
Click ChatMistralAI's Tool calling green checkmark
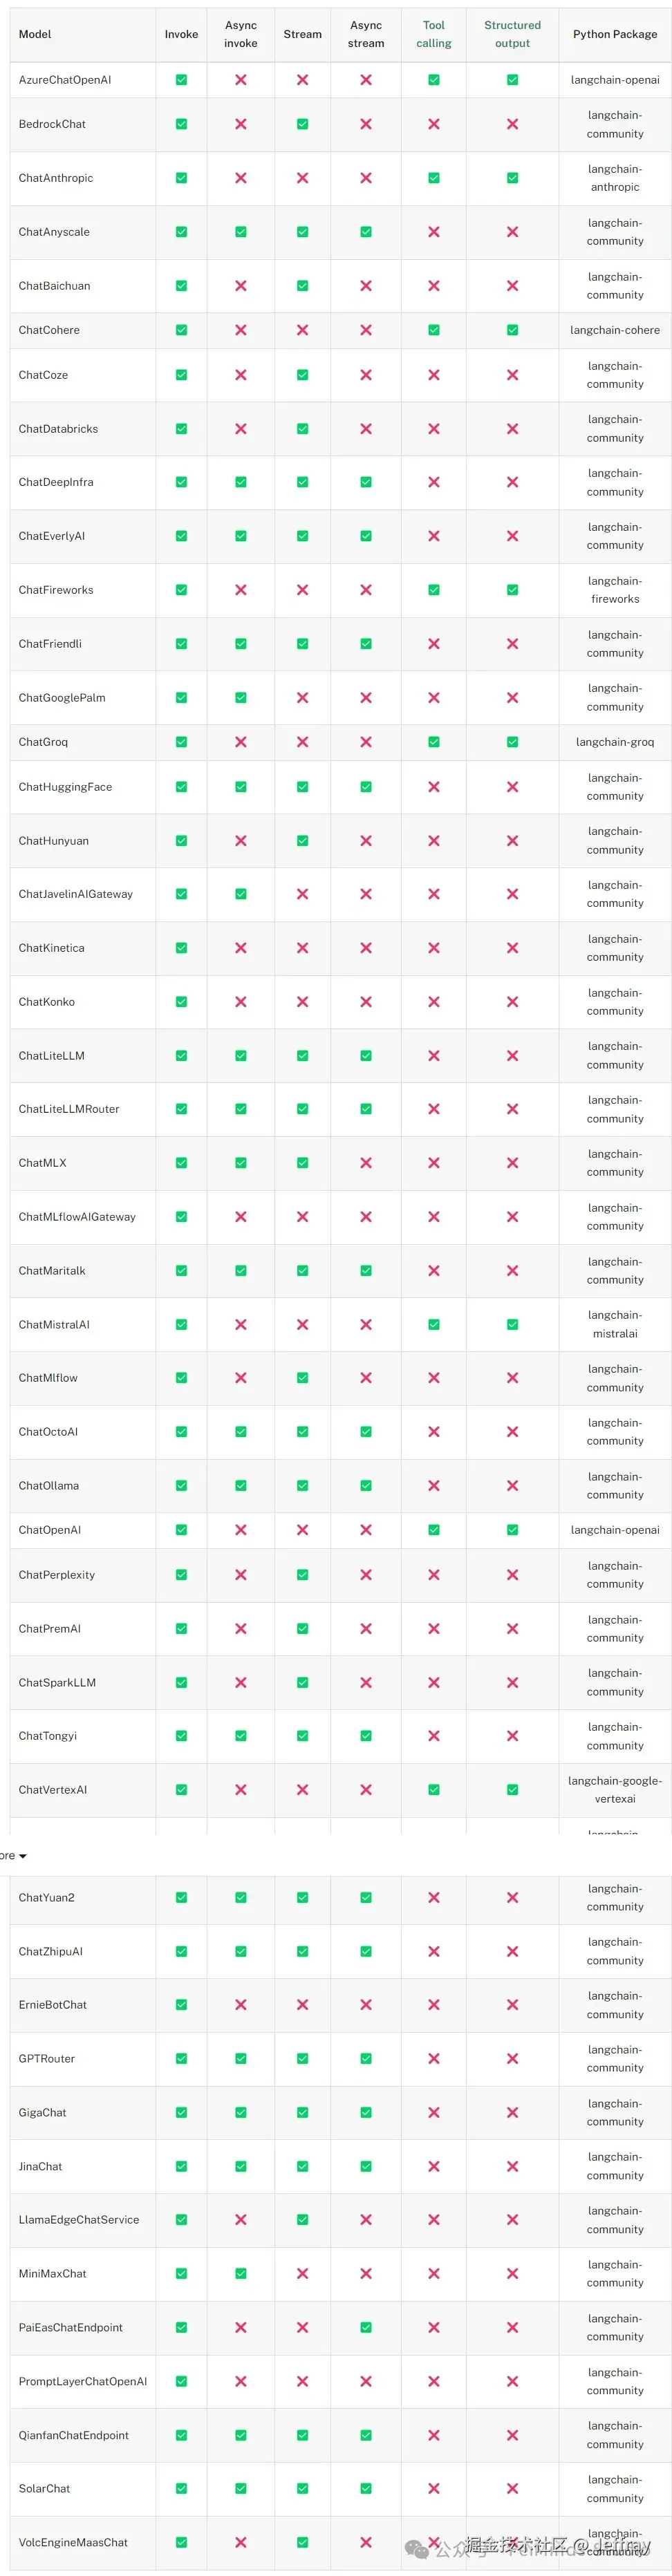[x=433, y=1324]
